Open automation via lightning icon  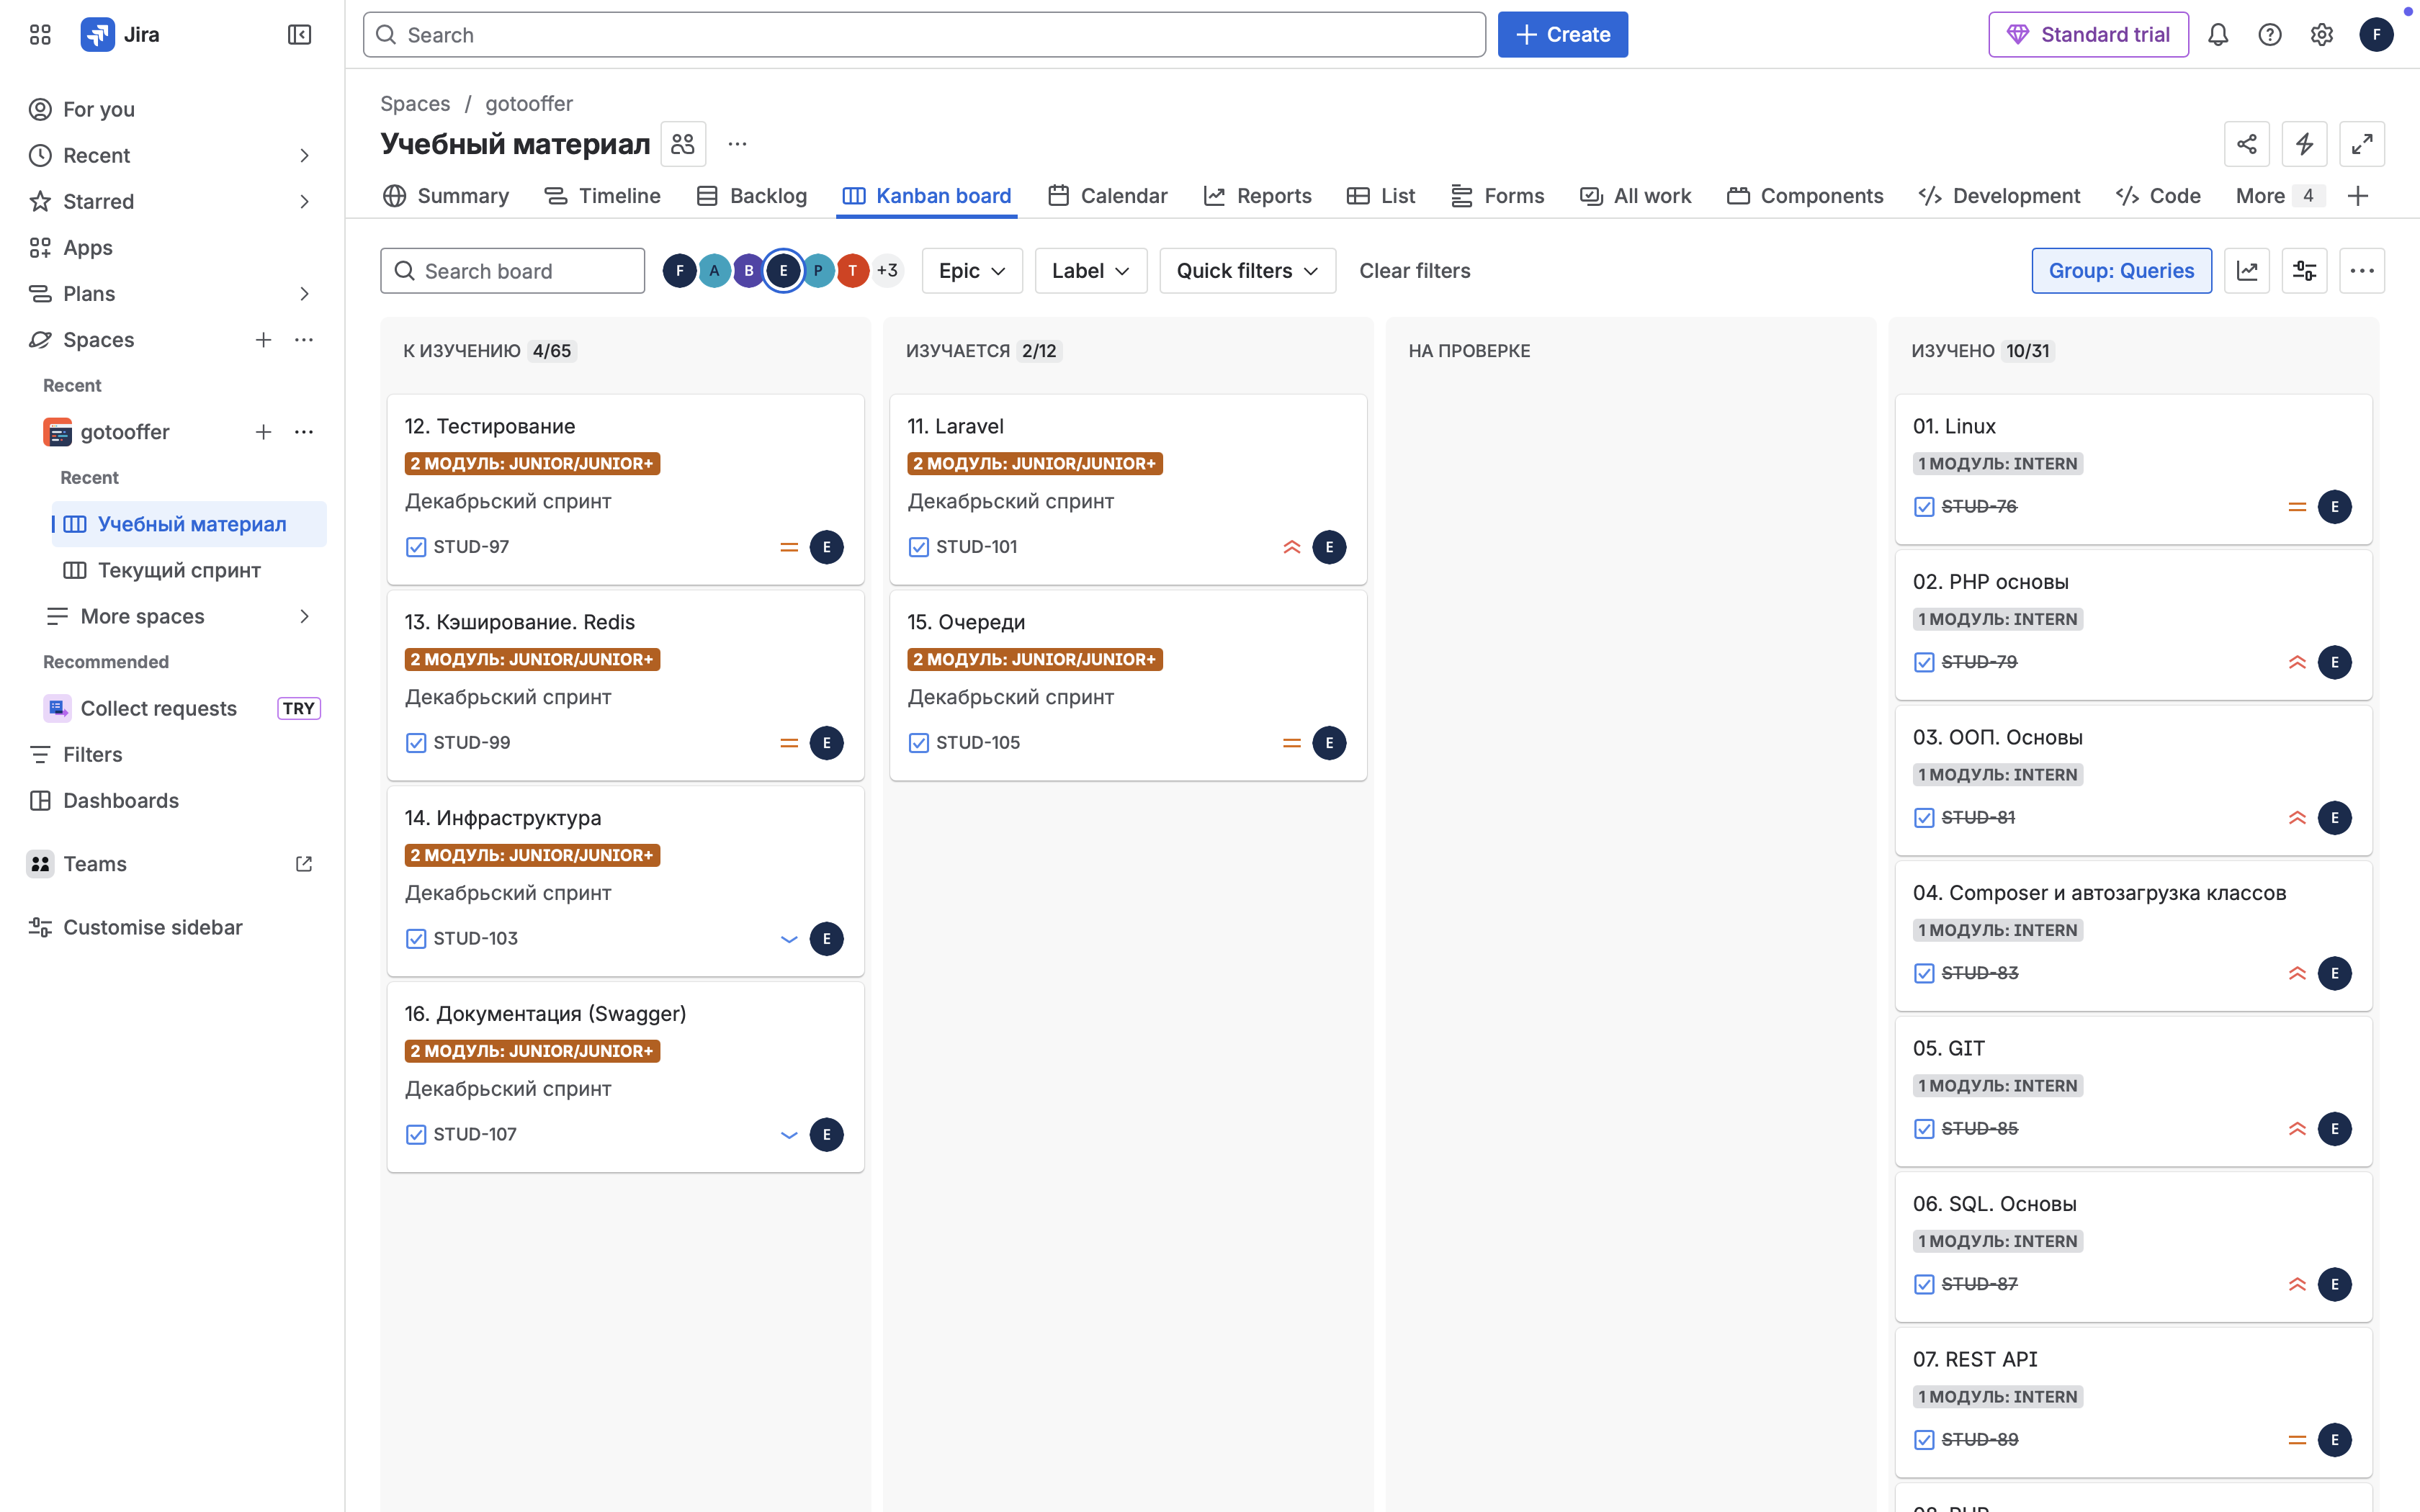2305,144
